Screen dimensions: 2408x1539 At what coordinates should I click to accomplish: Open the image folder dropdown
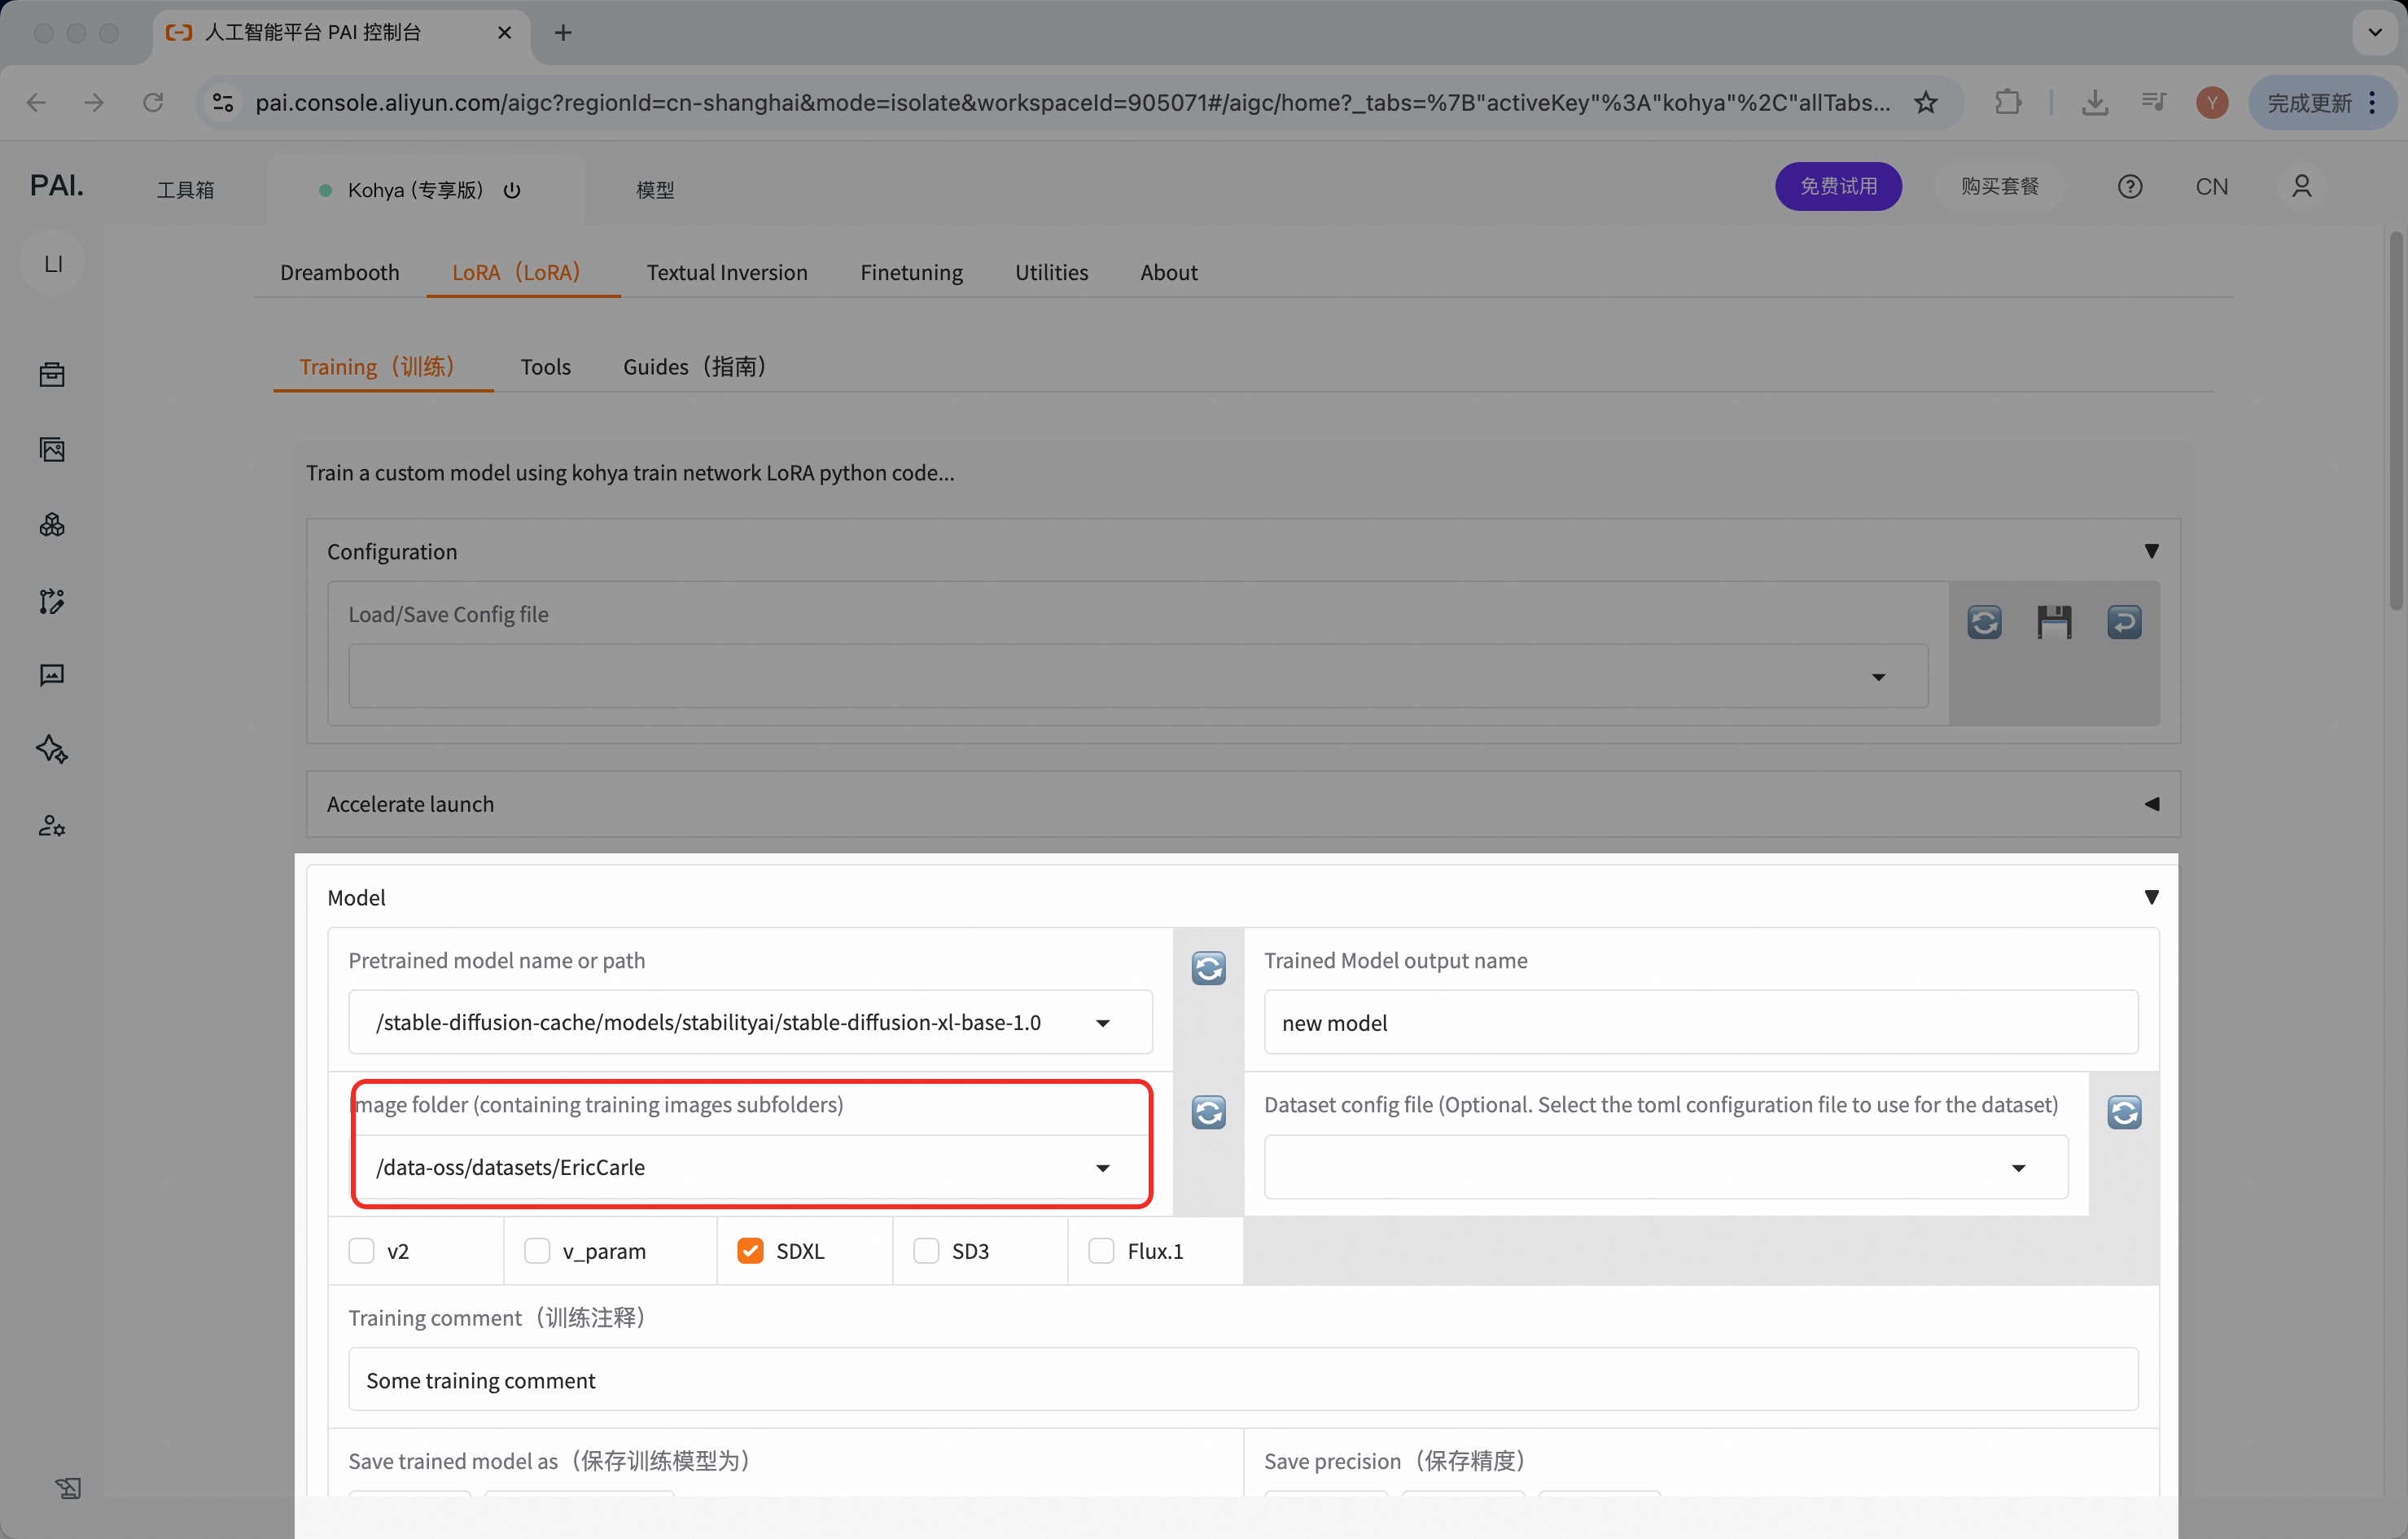[x=1102, y=1168]
